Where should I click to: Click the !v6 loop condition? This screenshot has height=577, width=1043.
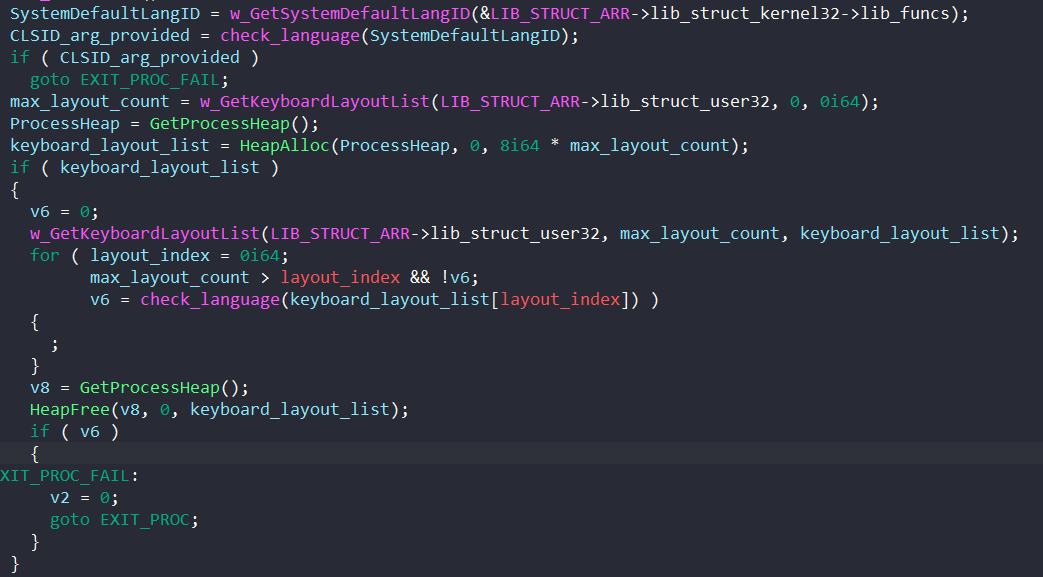click(x=455, y=278)
